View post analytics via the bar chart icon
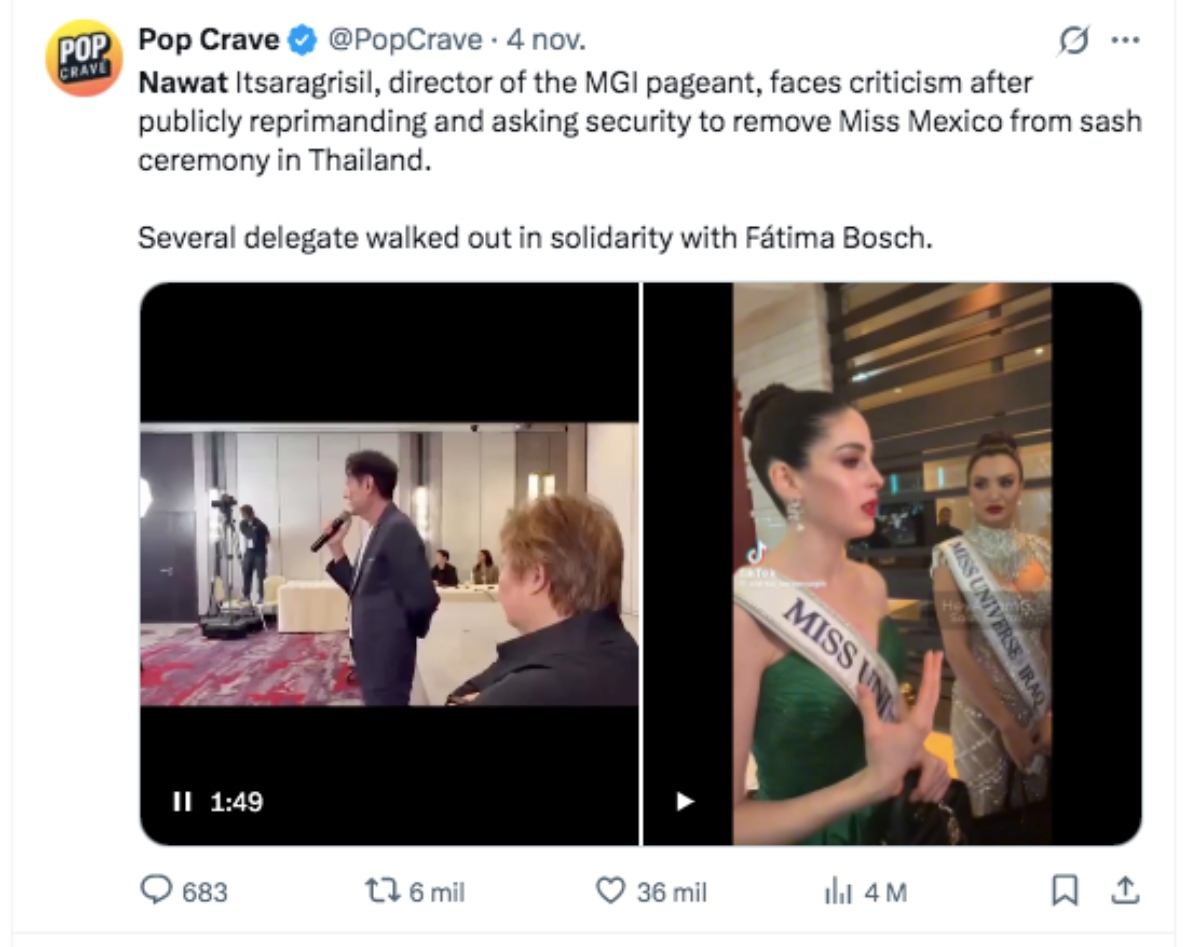 pos(836,891)
